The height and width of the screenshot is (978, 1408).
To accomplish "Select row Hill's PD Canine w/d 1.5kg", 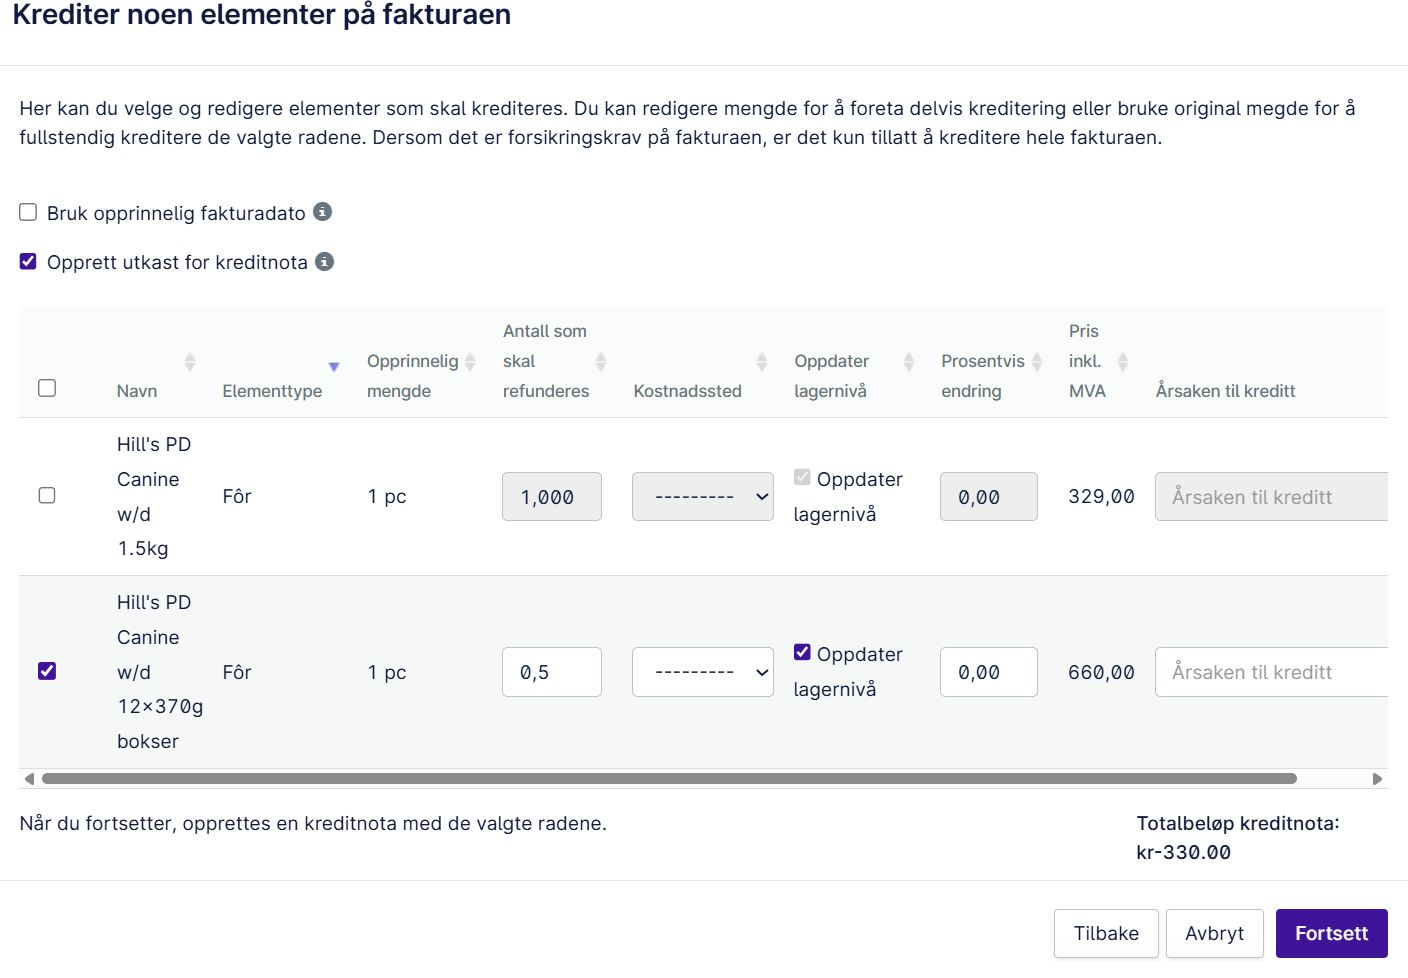I will click(47, 495).
